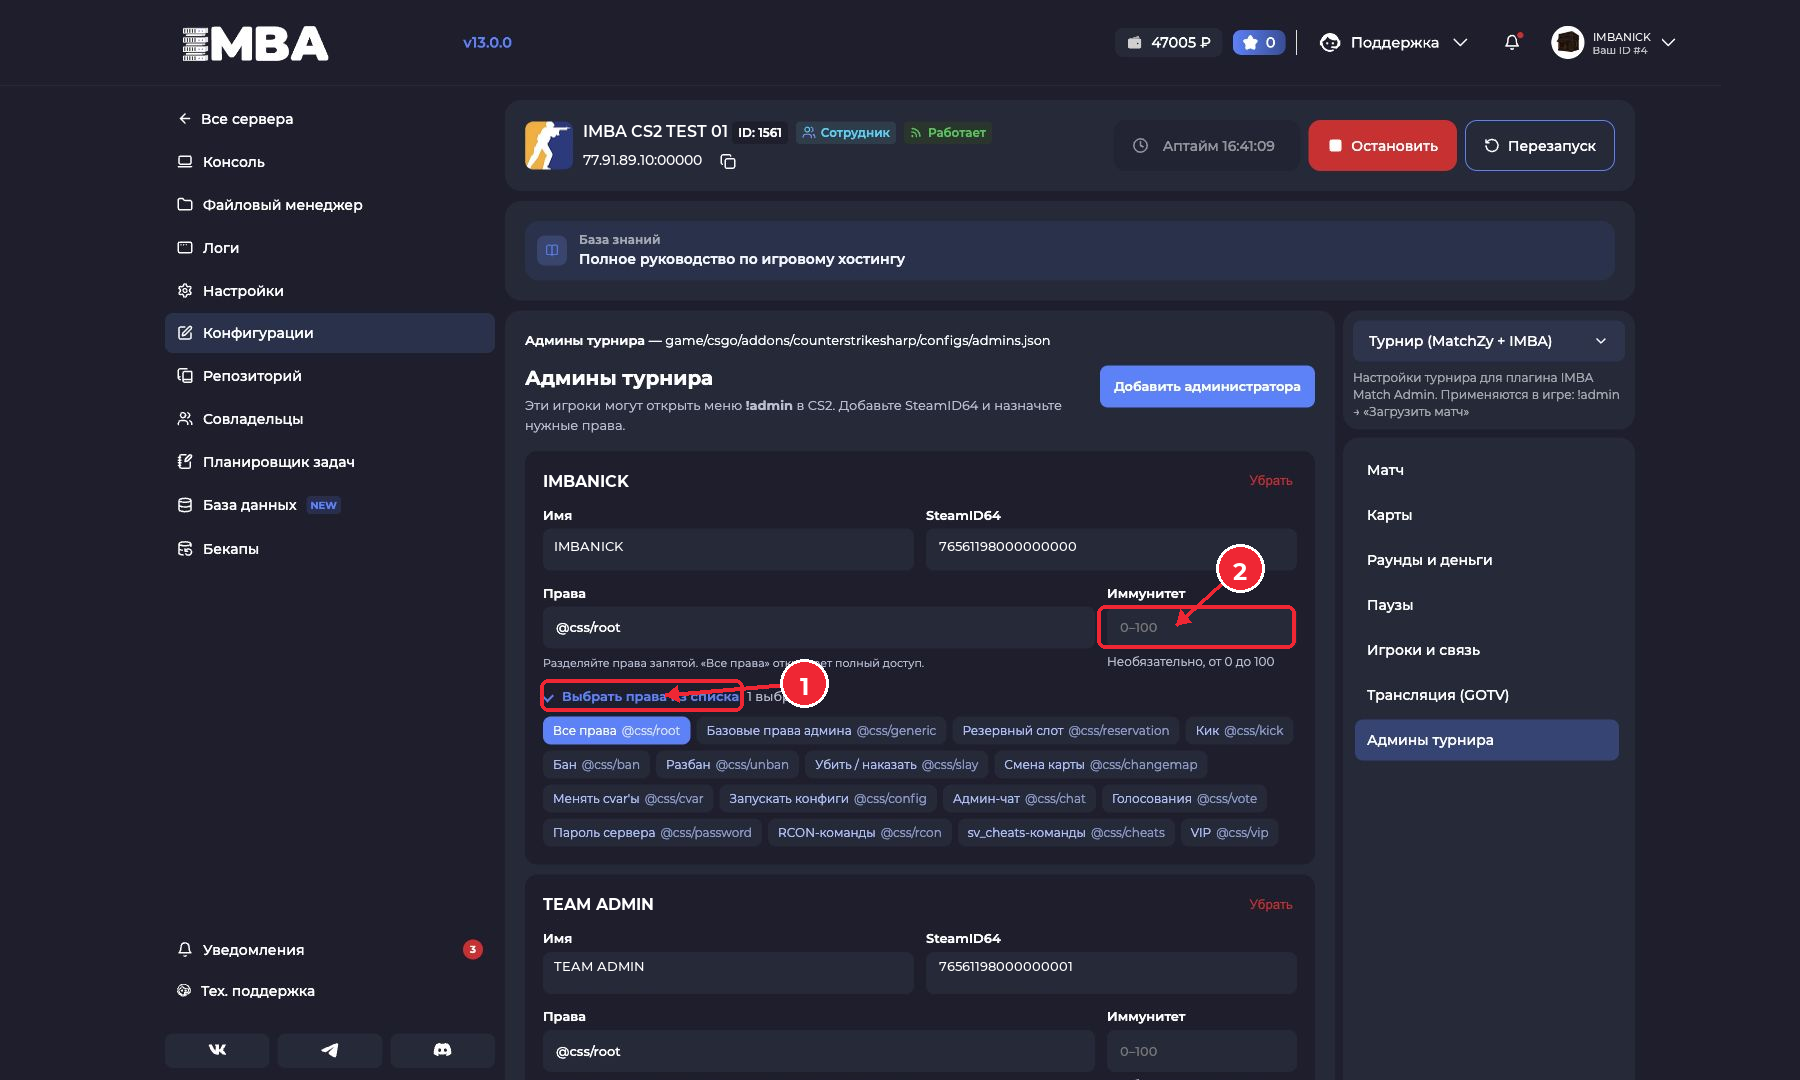The image size is (1800, 1080).
Task: Click the Остановить server button
Action: click(x=1382, y=146)
